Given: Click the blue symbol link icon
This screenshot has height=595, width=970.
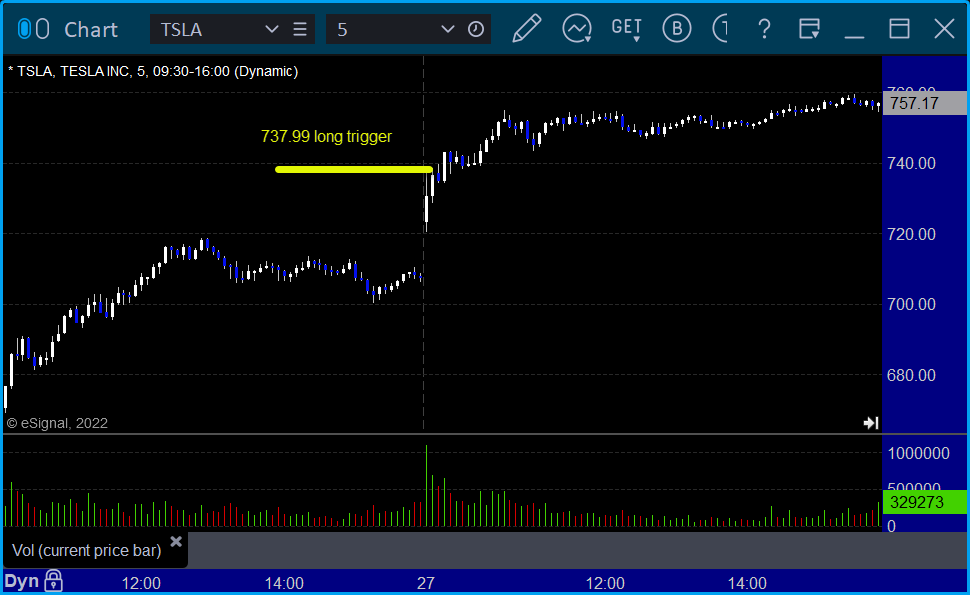Looking at the screenshot, I should [x=24, y=28].
